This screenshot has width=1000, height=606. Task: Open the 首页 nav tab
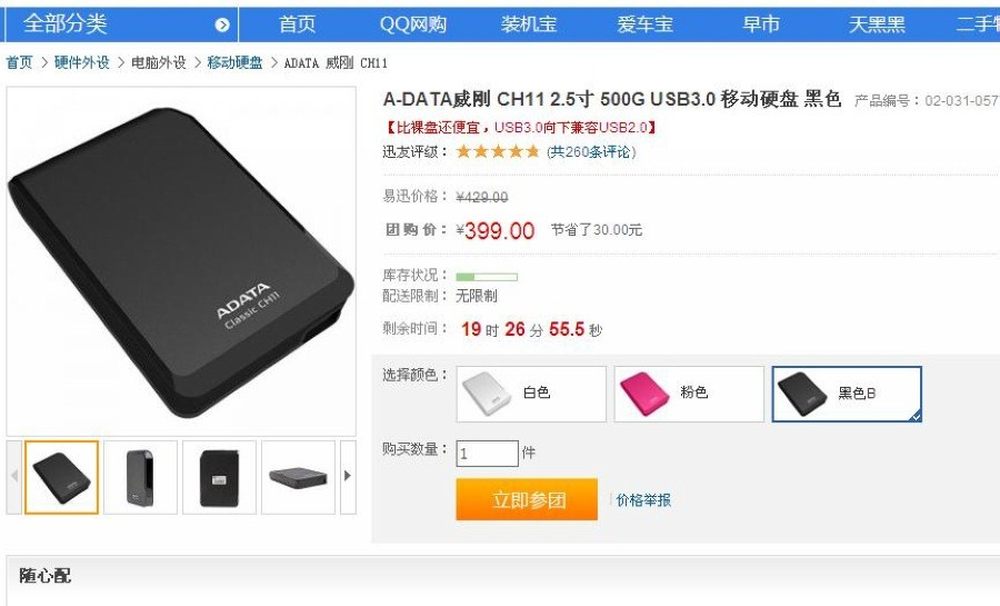tap(297, 24)
